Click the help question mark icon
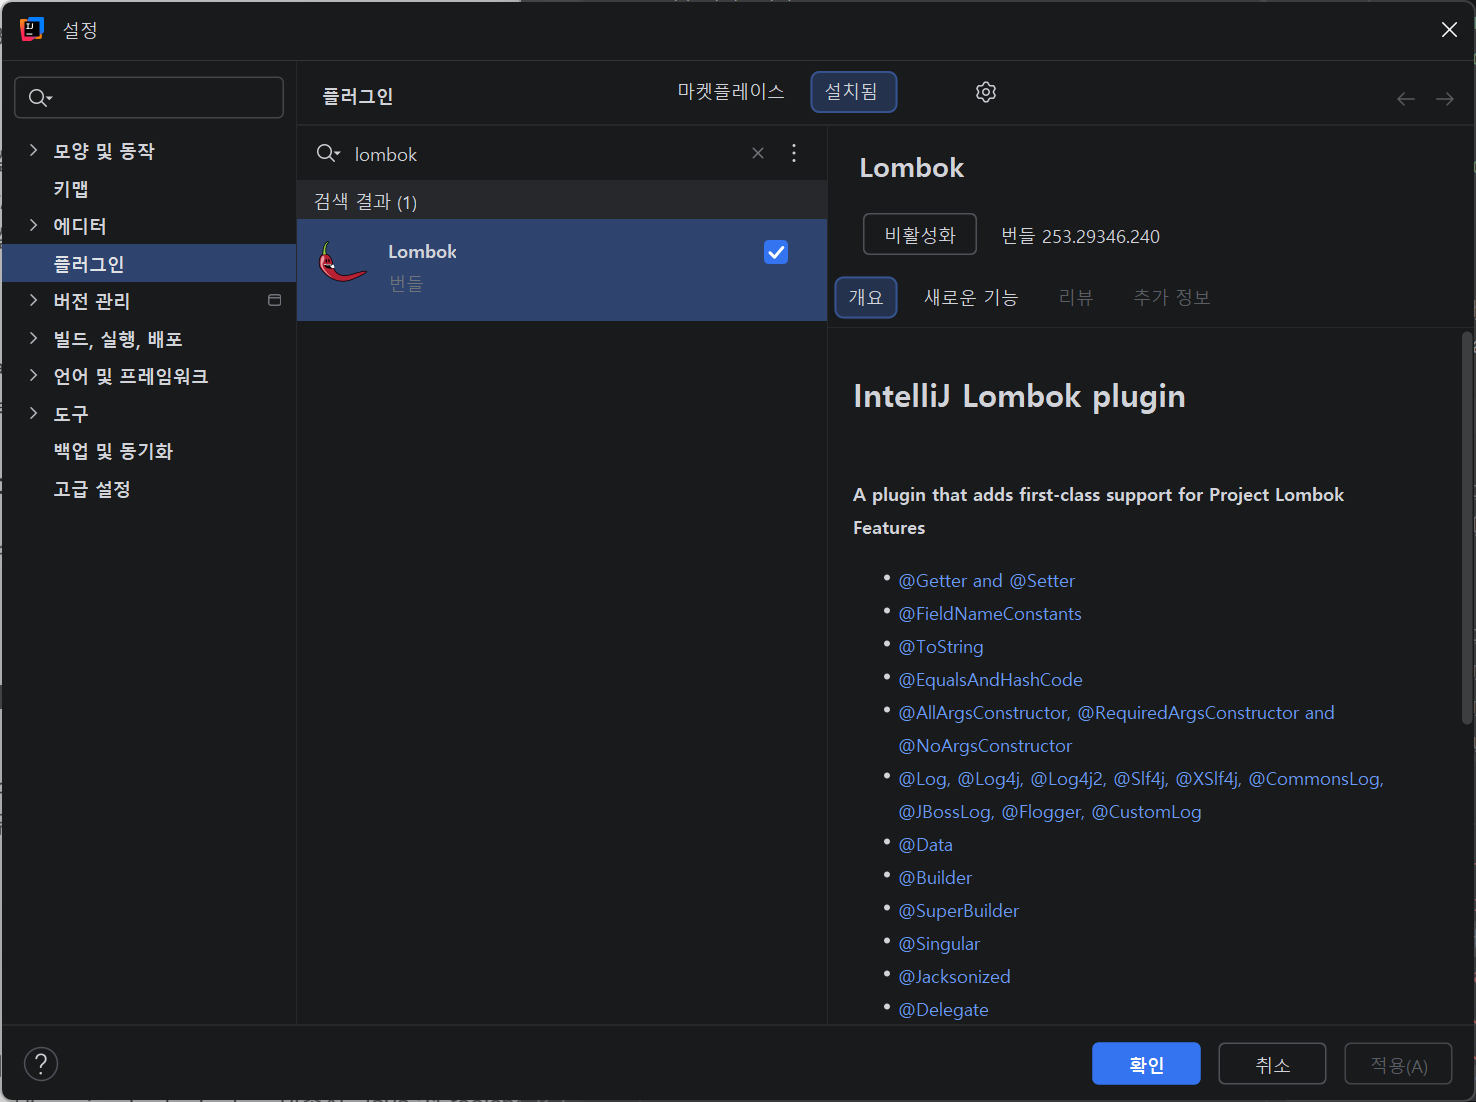The width and height of the screenshot is (1476, 1102). [x=41, y=1064]
